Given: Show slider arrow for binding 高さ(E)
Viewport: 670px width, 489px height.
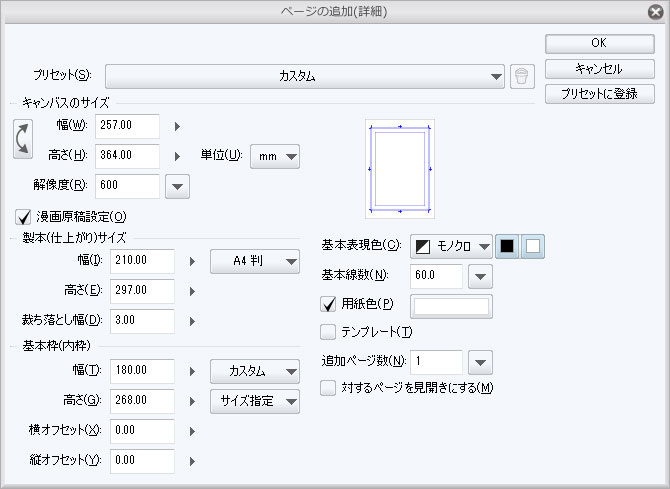Looking at the screenshot, I should pyautogui.click(x=192, y=292).
